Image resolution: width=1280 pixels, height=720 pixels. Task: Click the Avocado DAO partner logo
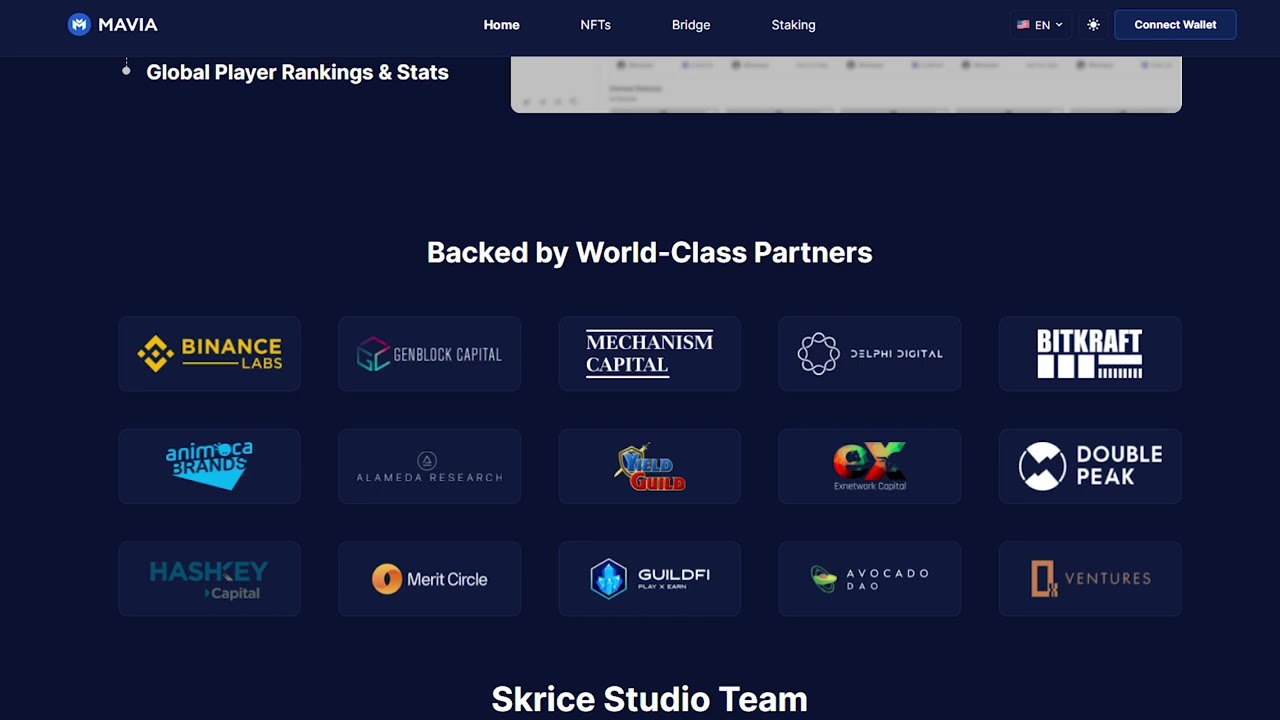pos(870,579)
